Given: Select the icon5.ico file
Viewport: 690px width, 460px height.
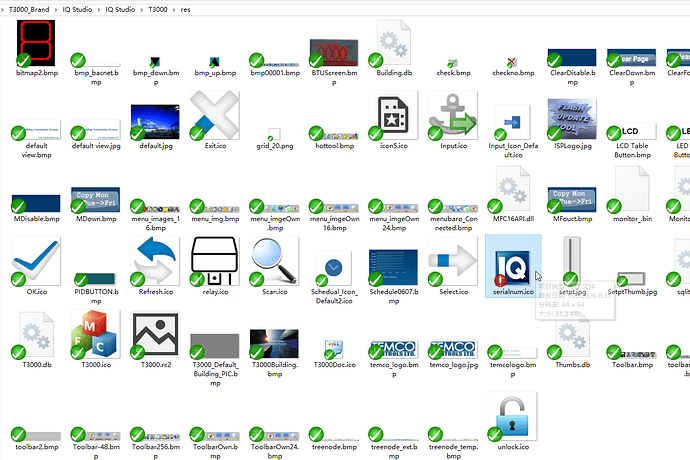Looking at the screenshot, I should (x=393, y=118).
